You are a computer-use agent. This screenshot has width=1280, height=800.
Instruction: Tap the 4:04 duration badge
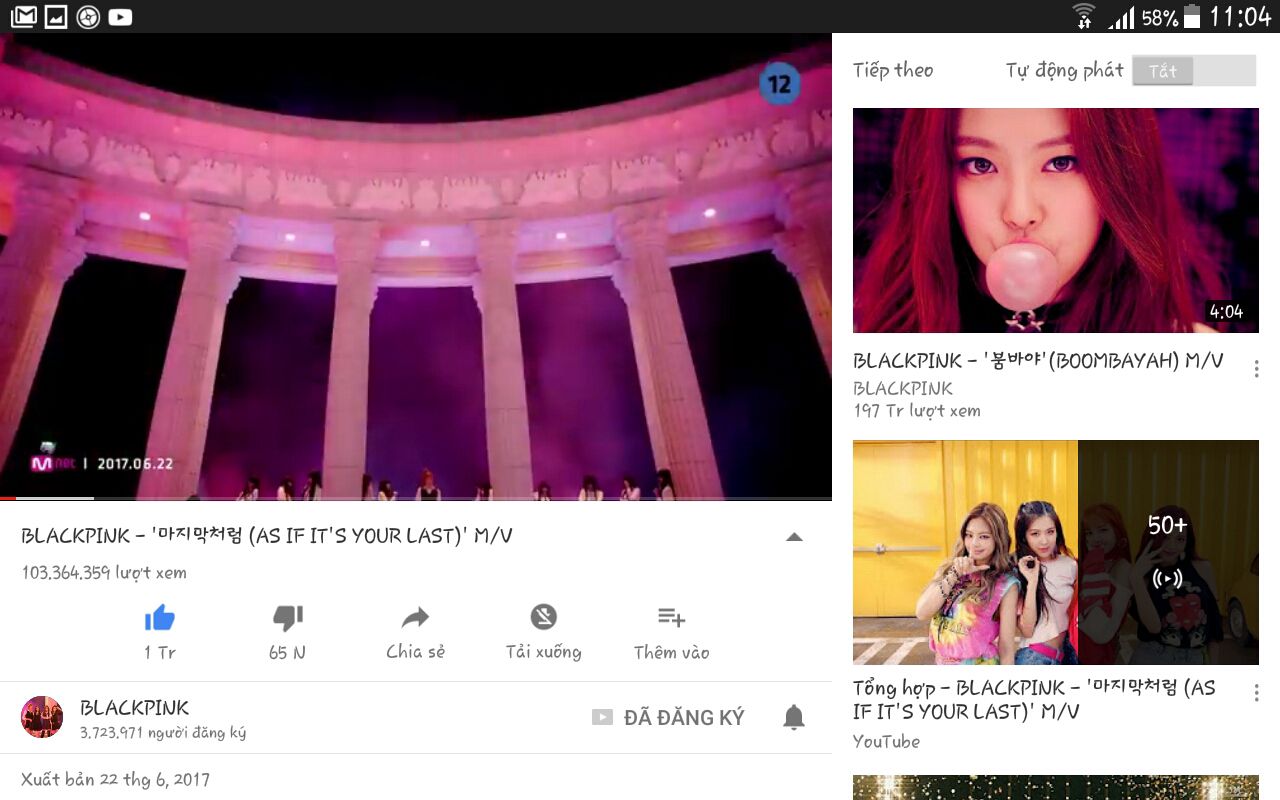click(1226, 311)
